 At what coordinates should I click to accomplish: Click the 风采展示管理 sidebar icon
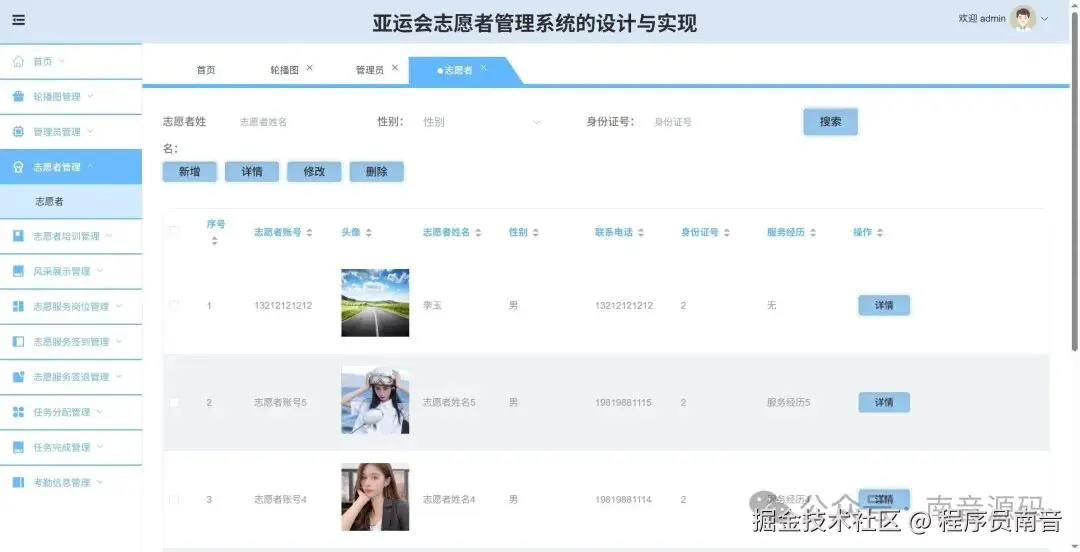tap(19, 271)
